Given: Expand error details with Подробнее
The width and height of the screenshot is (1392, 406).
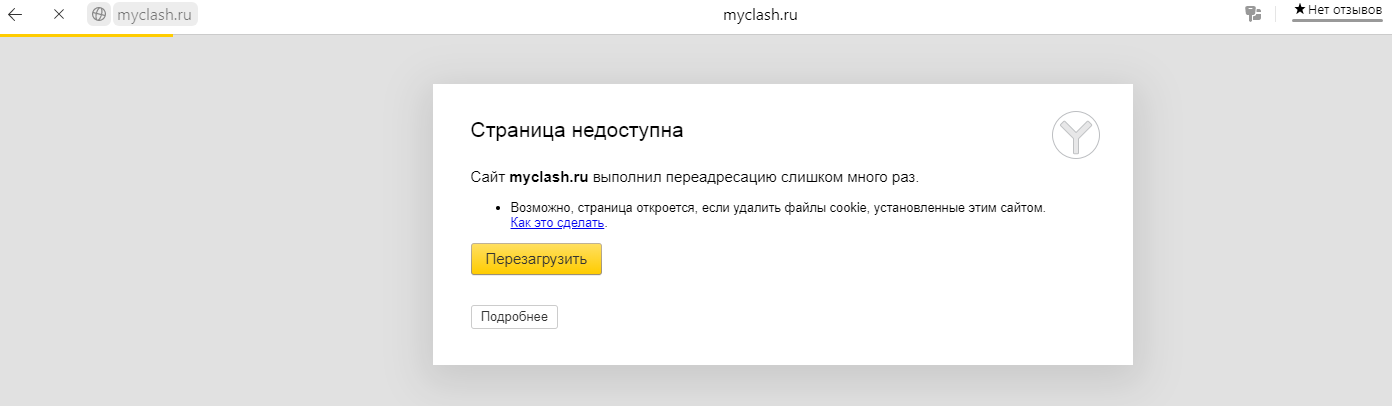Looking at the screenshot, I should (x=514, y=317).
